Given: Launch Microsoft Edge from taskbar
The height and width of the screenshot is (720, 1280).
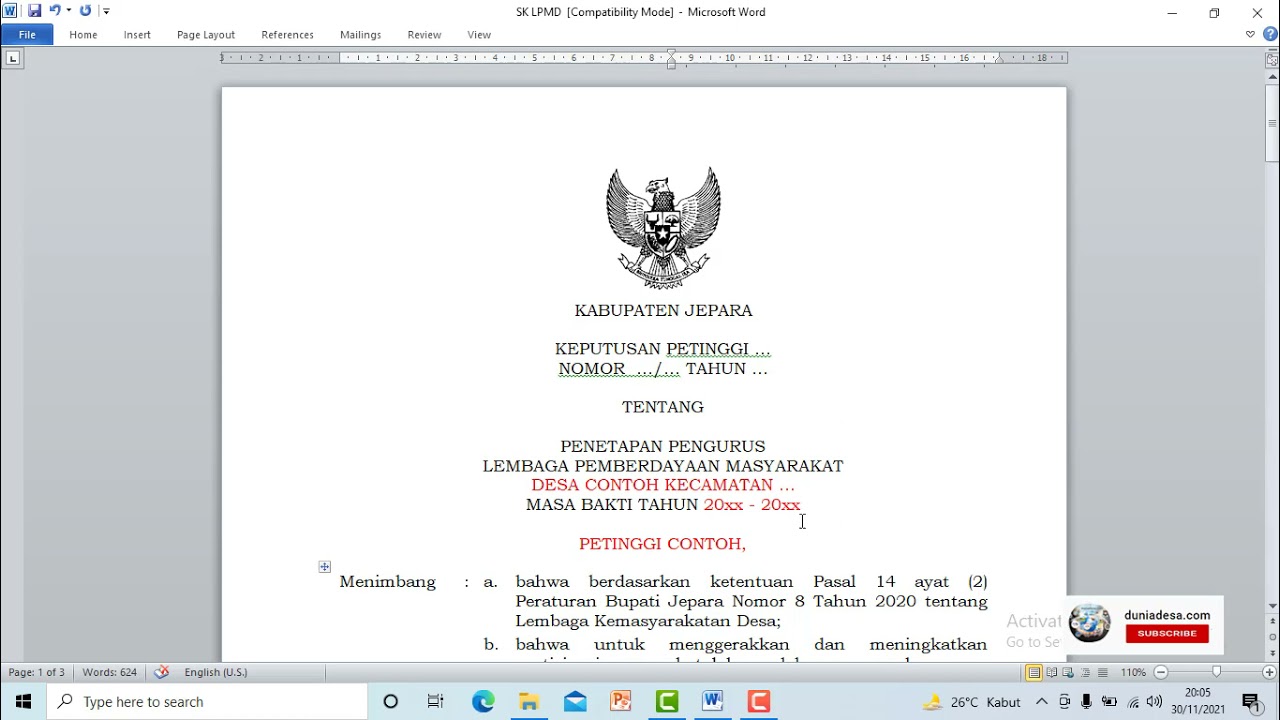Looking at the screenshot, I should (483, 702).
